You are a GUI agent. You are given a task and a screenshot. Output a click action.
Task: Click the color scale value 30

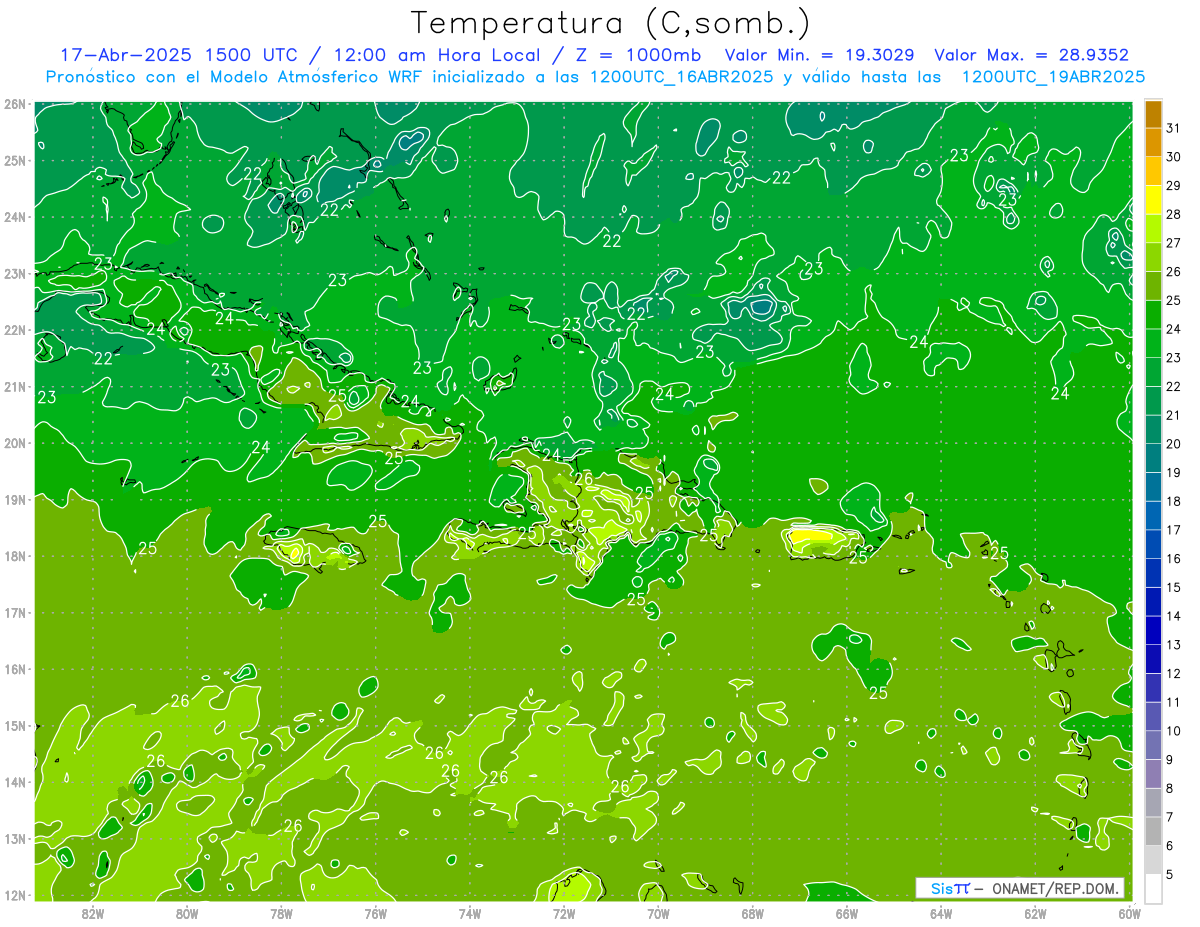tap(1174, 157)
